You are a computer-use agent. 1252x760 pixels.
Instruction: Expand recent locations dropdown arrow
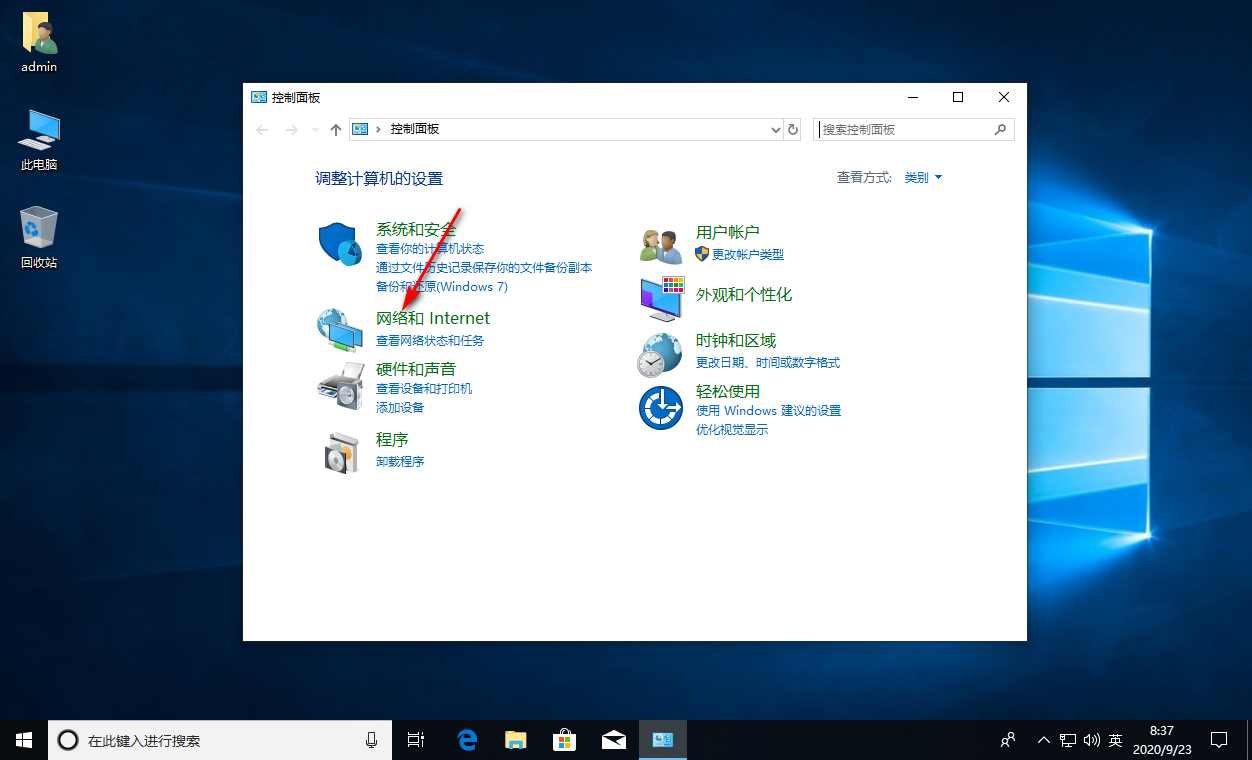click(315, 129)
